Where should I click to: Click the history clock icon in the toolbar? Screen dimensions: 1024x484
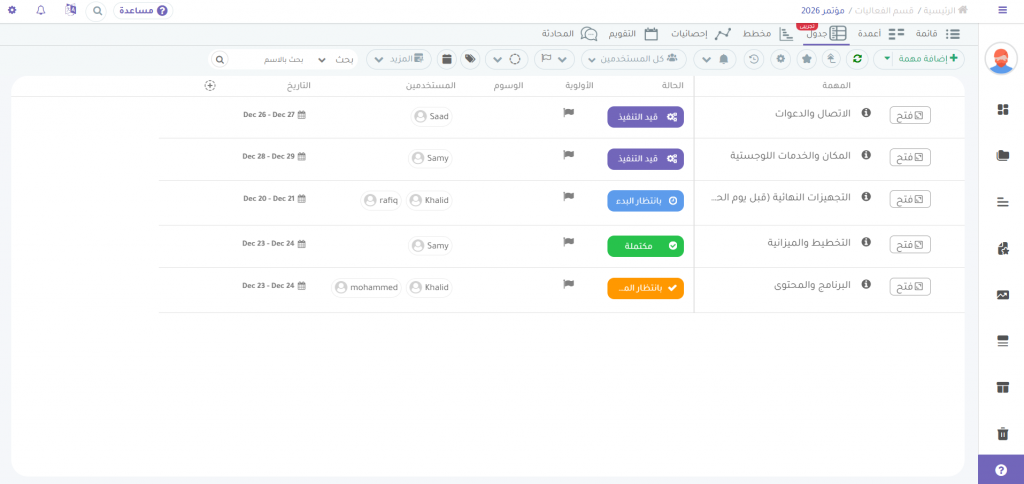click(754, 59)
